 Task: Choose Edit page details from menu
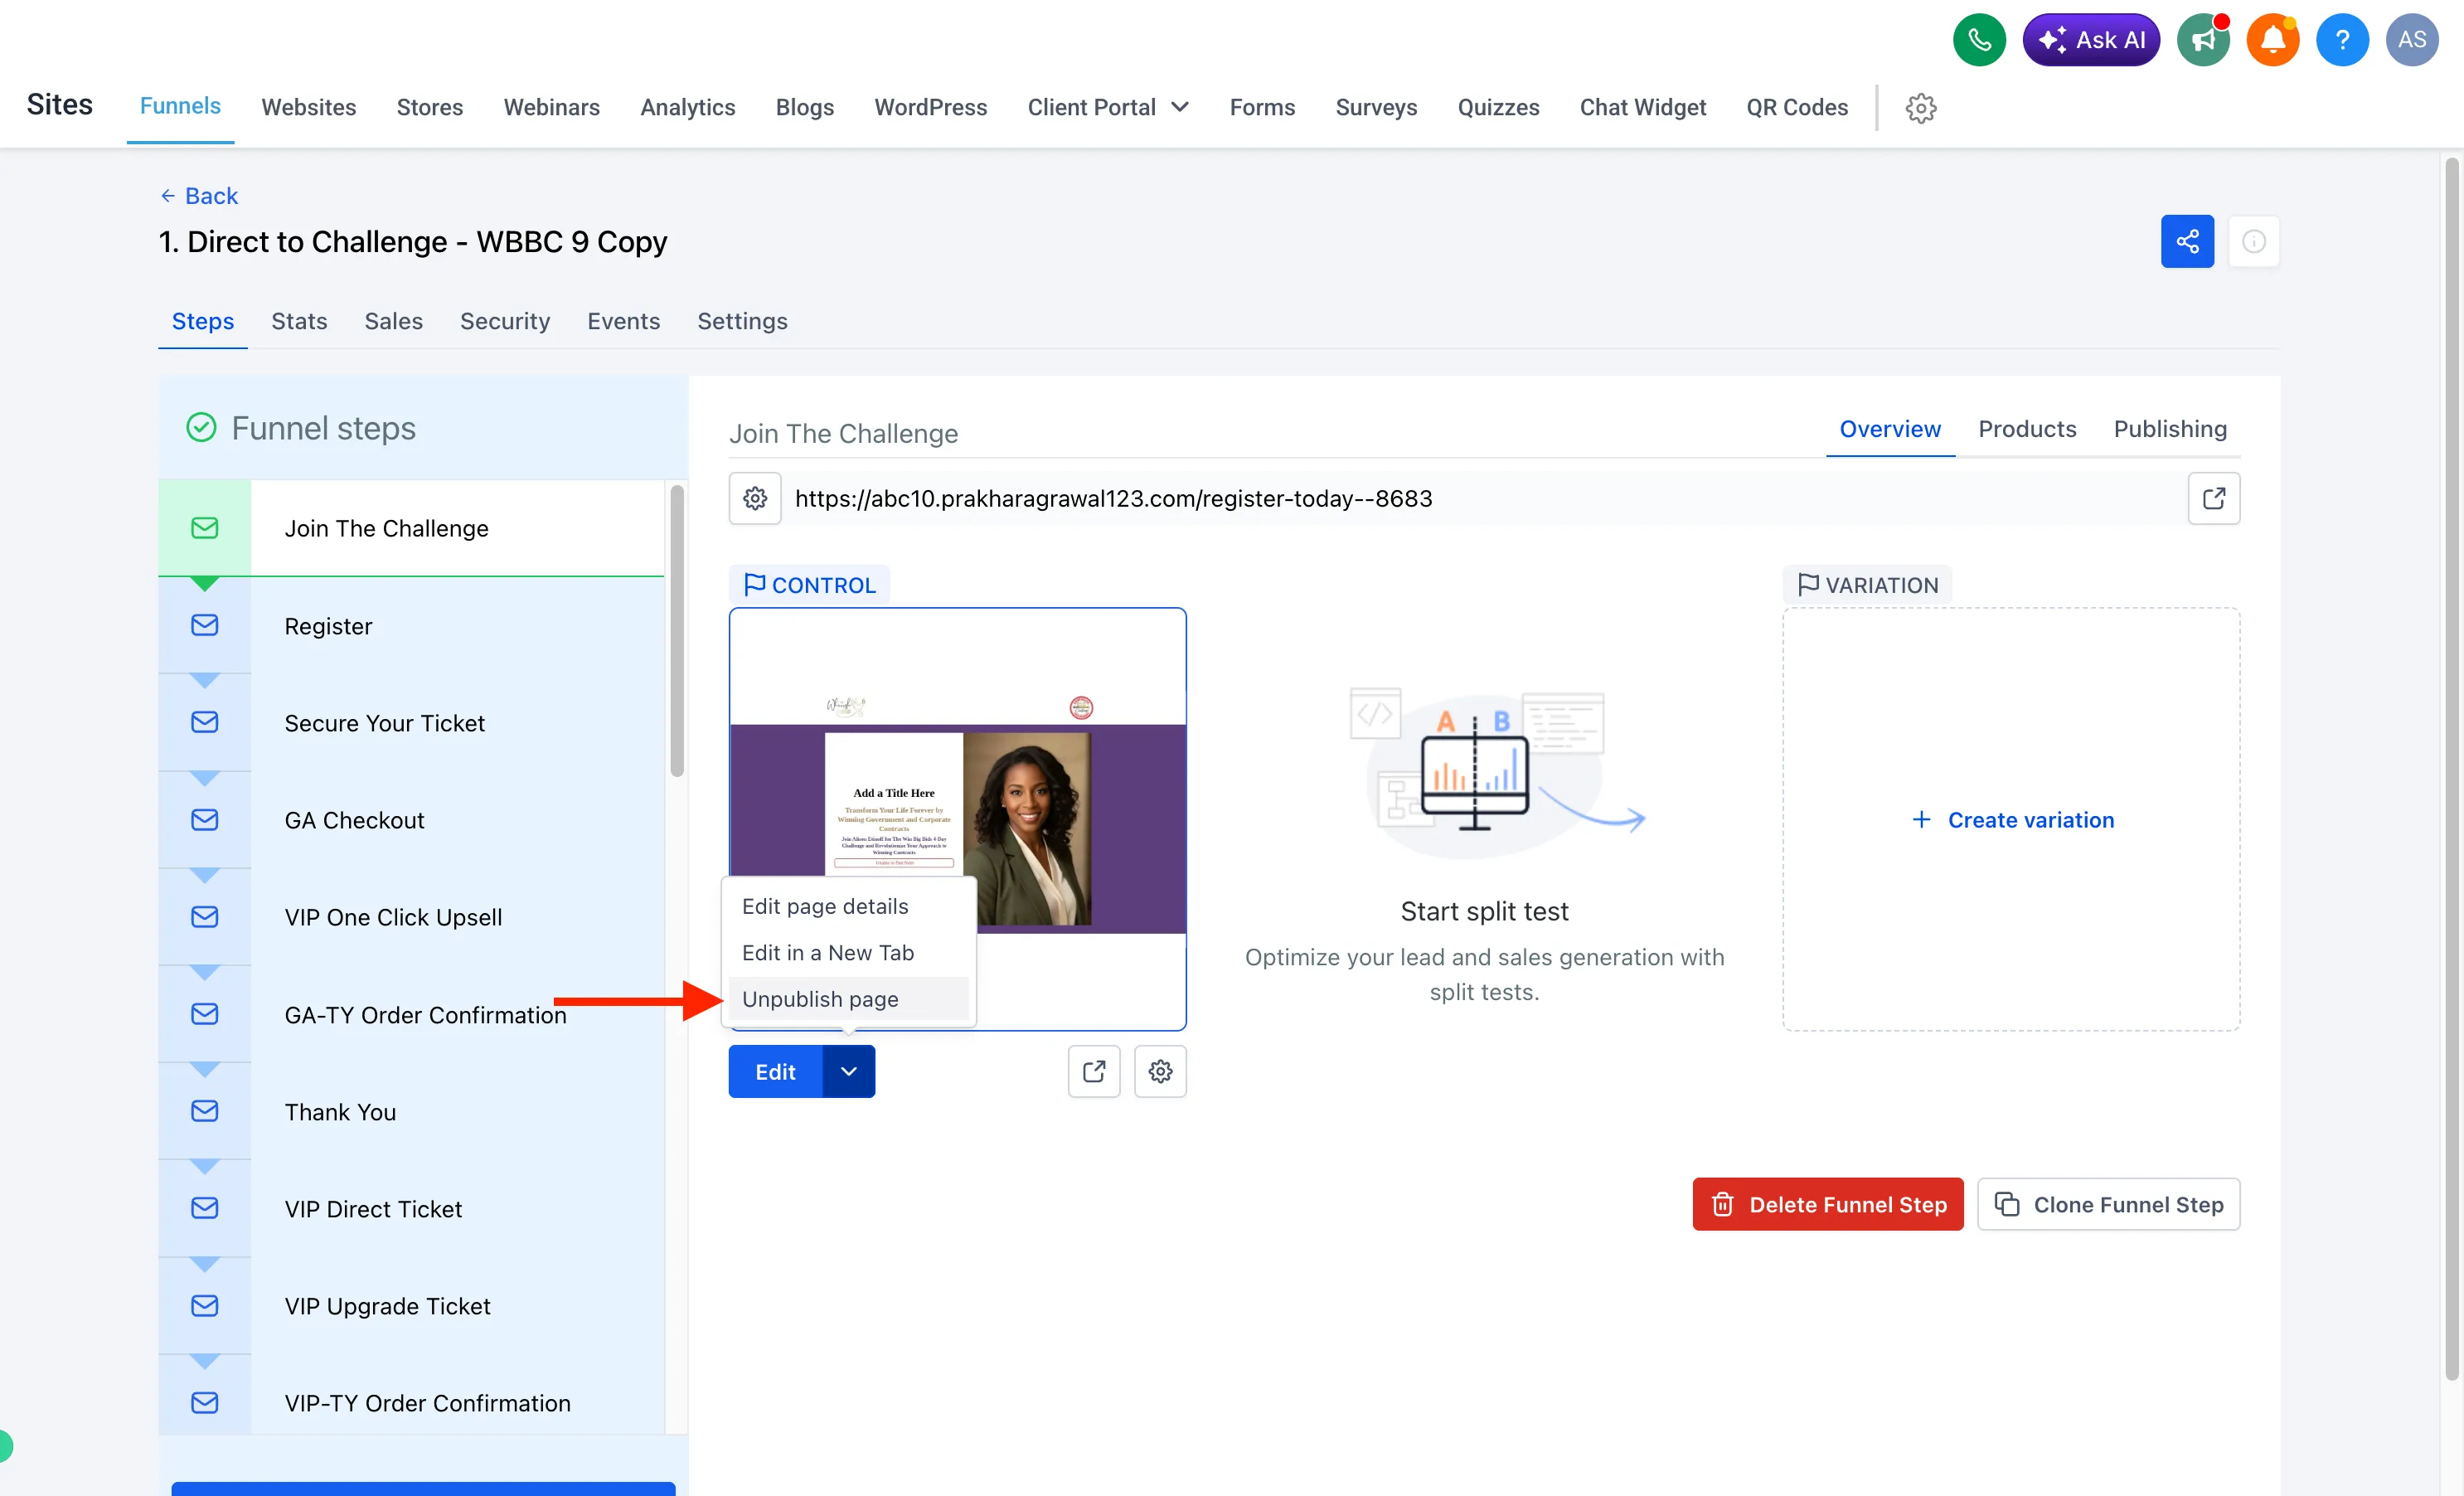tap(848, 906)
